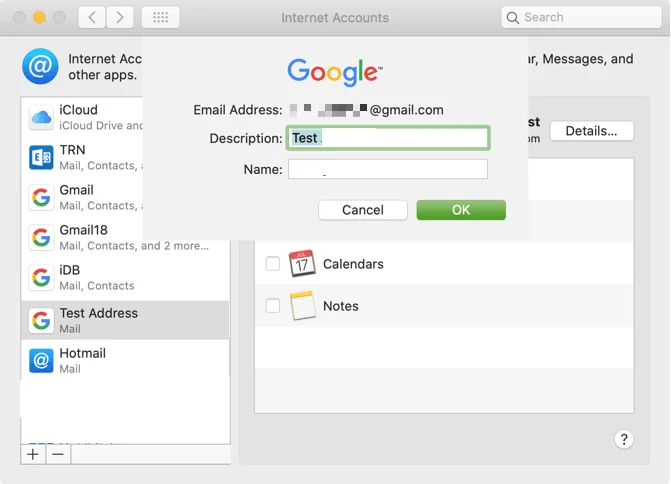Select the Test Address Google icon
The image size is (671, 484).
coord(41,320)
